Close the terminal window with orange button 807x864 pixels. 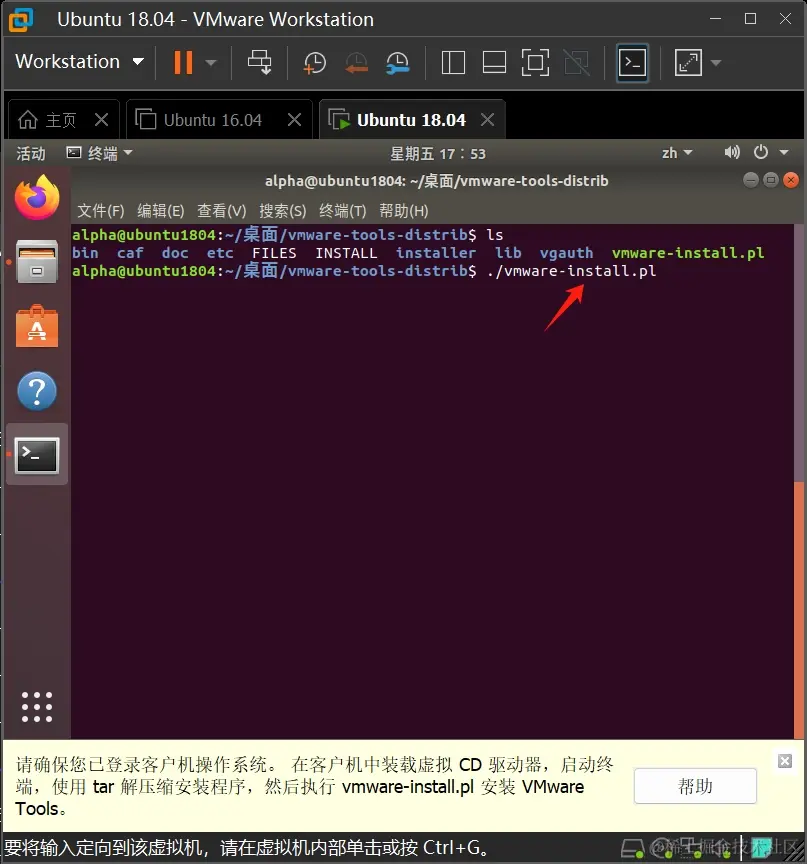[790, 180]
